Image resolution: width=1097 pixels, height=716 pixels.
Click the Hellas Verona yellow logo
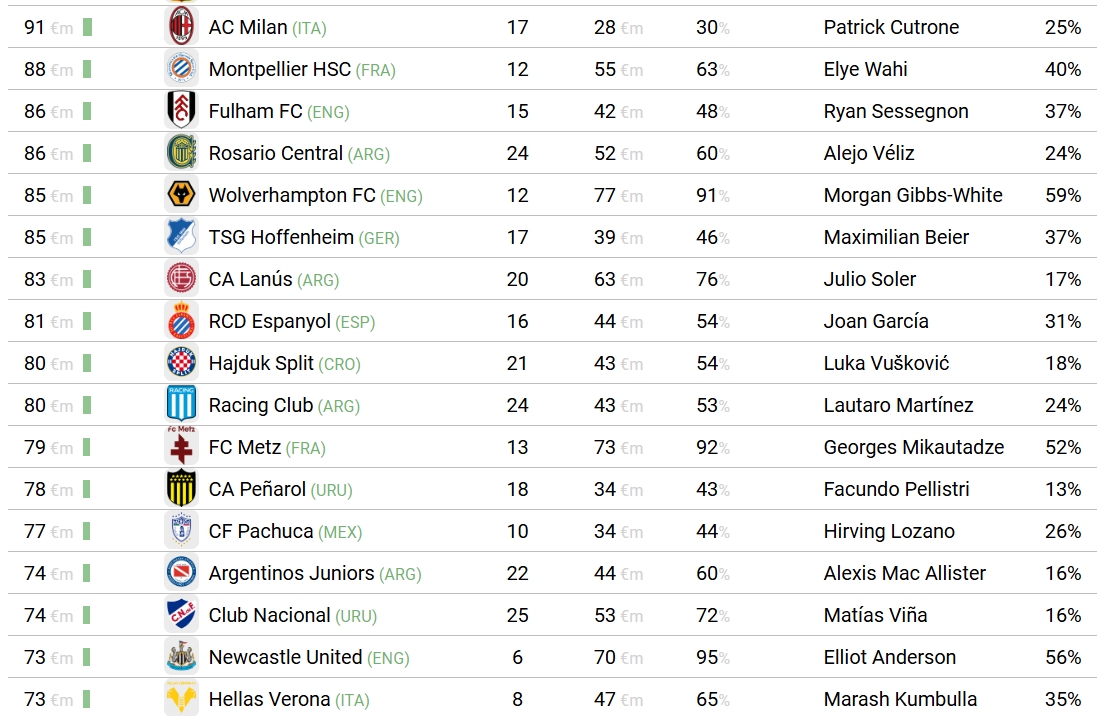pyautogui.click(x=181, y=699)
